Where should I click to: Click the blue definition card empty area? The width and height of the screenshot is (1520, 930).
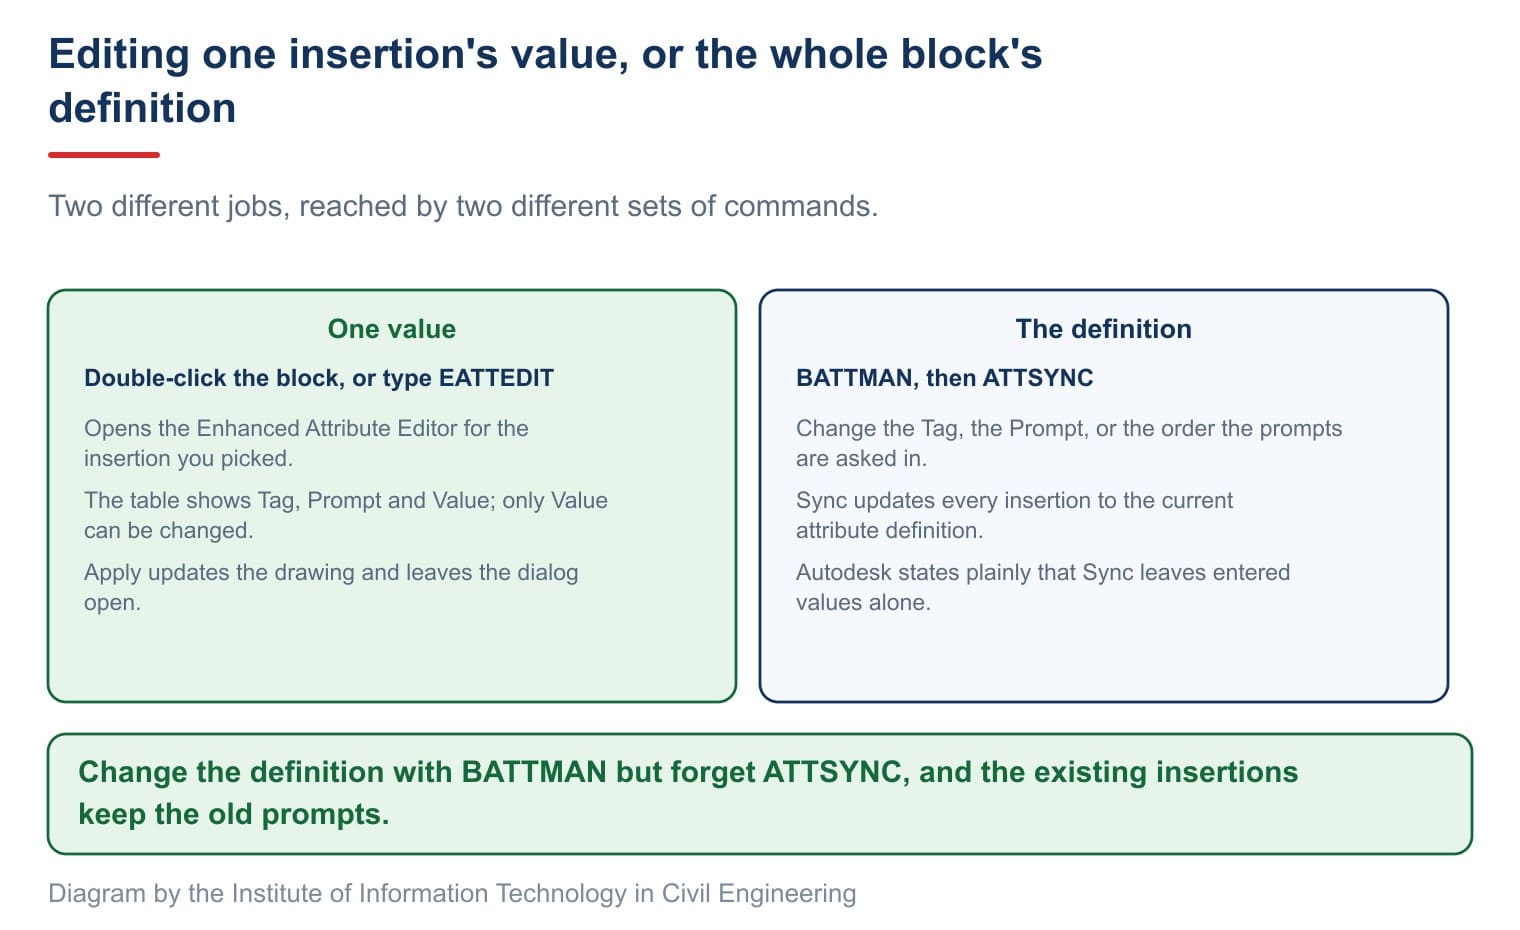1104,657
